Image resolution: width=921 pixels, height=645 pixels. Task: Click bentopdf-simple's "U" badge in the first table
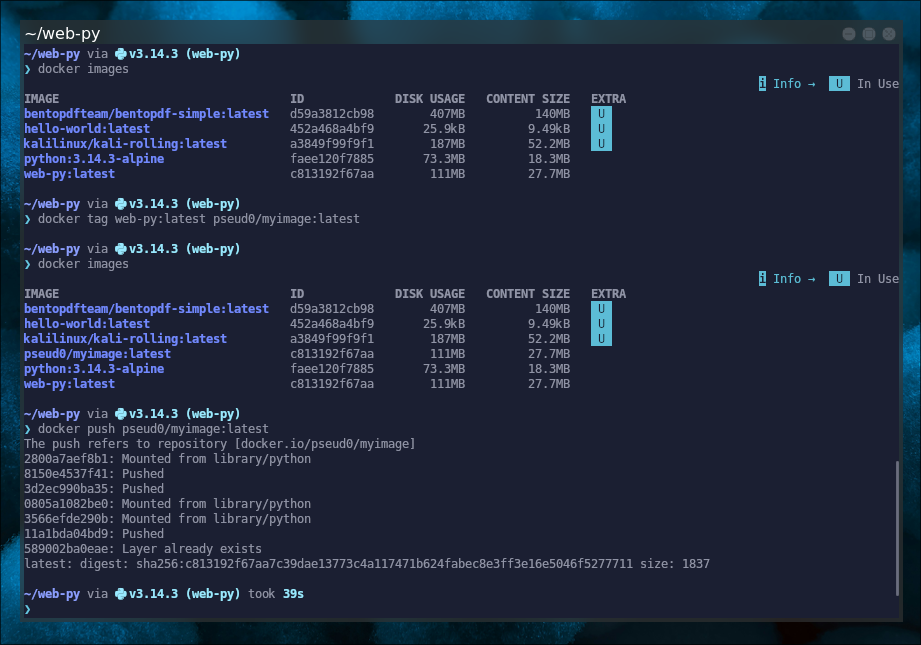tap(601, 114)
